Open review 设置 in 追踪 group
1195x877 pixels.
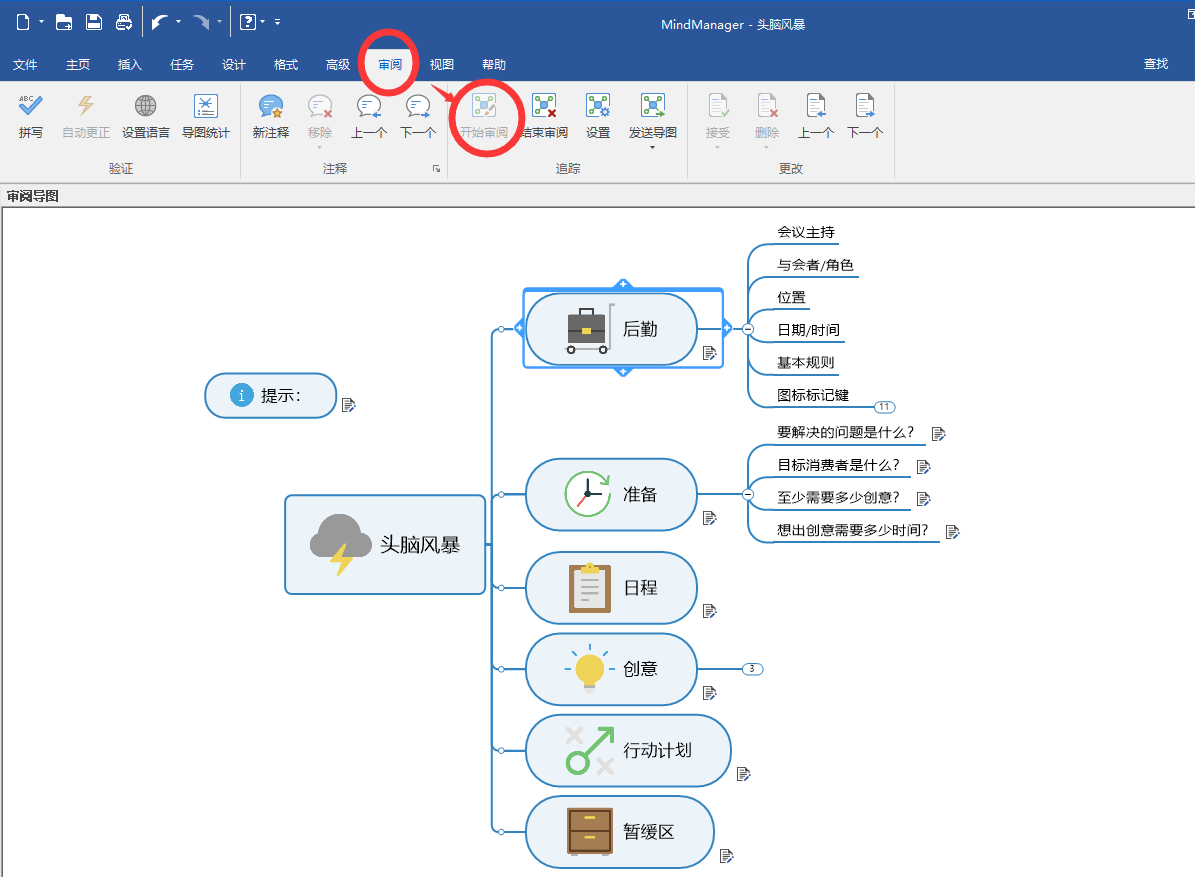[x=598, y=116]
